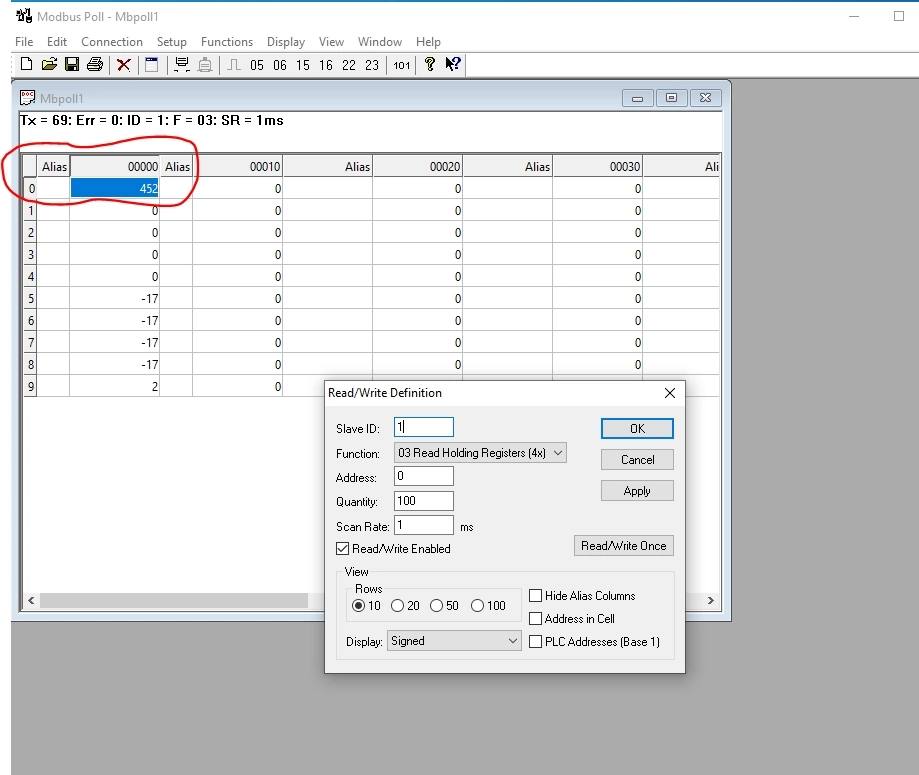This screenshot has width=919, height=775.
Task: Enable PLC Addresses (Base 1) checkbox
Action: [535, 641]
